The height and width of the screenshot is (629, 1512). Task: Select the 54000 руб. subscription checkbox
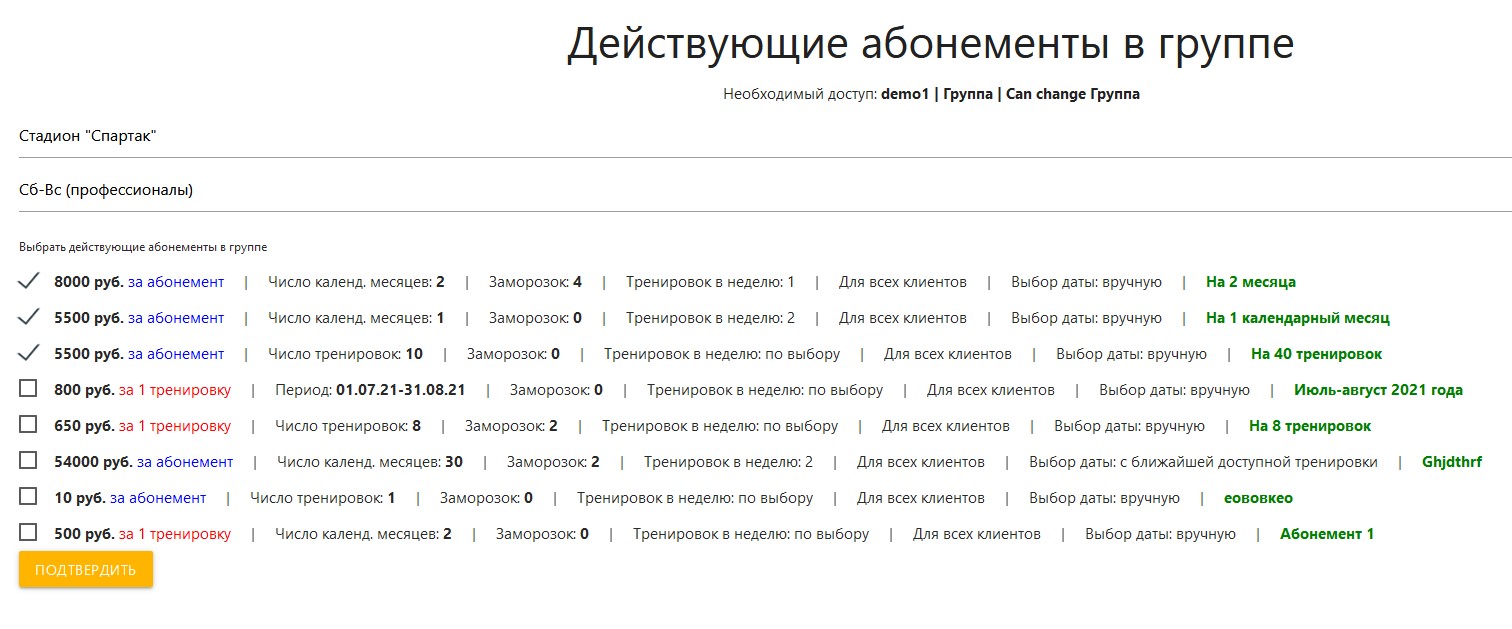point(28,460)
